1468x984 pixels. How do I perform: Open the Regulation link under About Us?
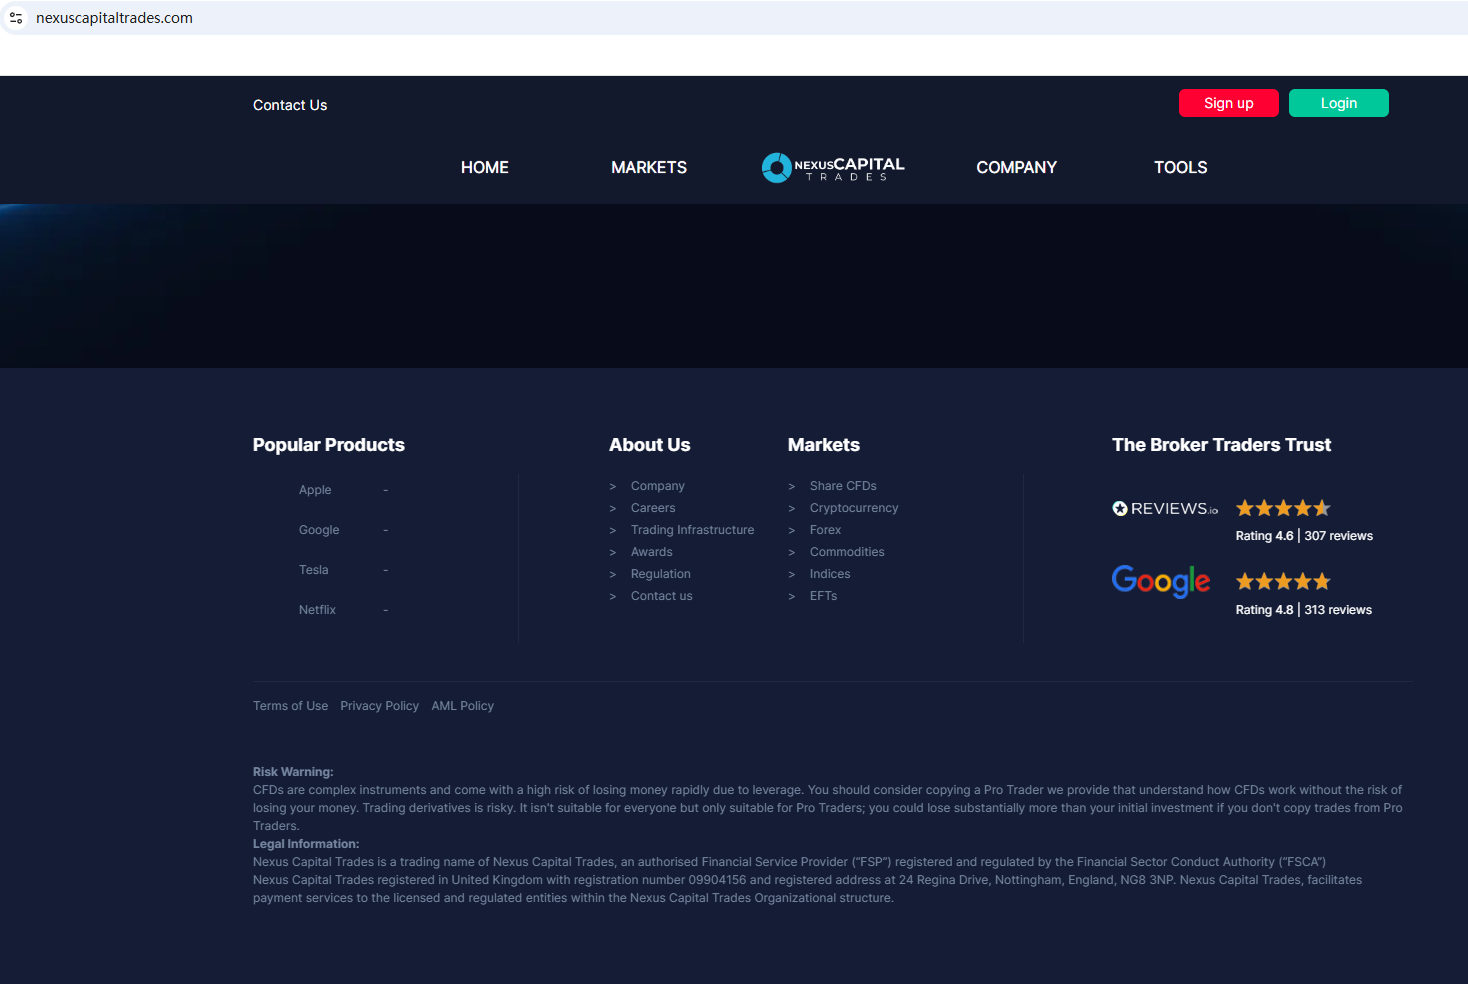(660, 574)
